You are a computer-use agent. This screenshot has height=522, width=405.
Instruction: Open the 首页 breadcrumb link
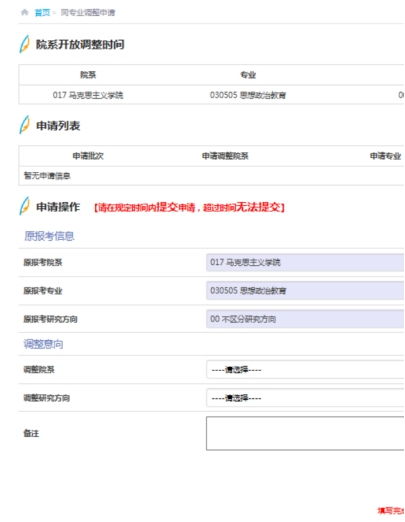[42, 13]
